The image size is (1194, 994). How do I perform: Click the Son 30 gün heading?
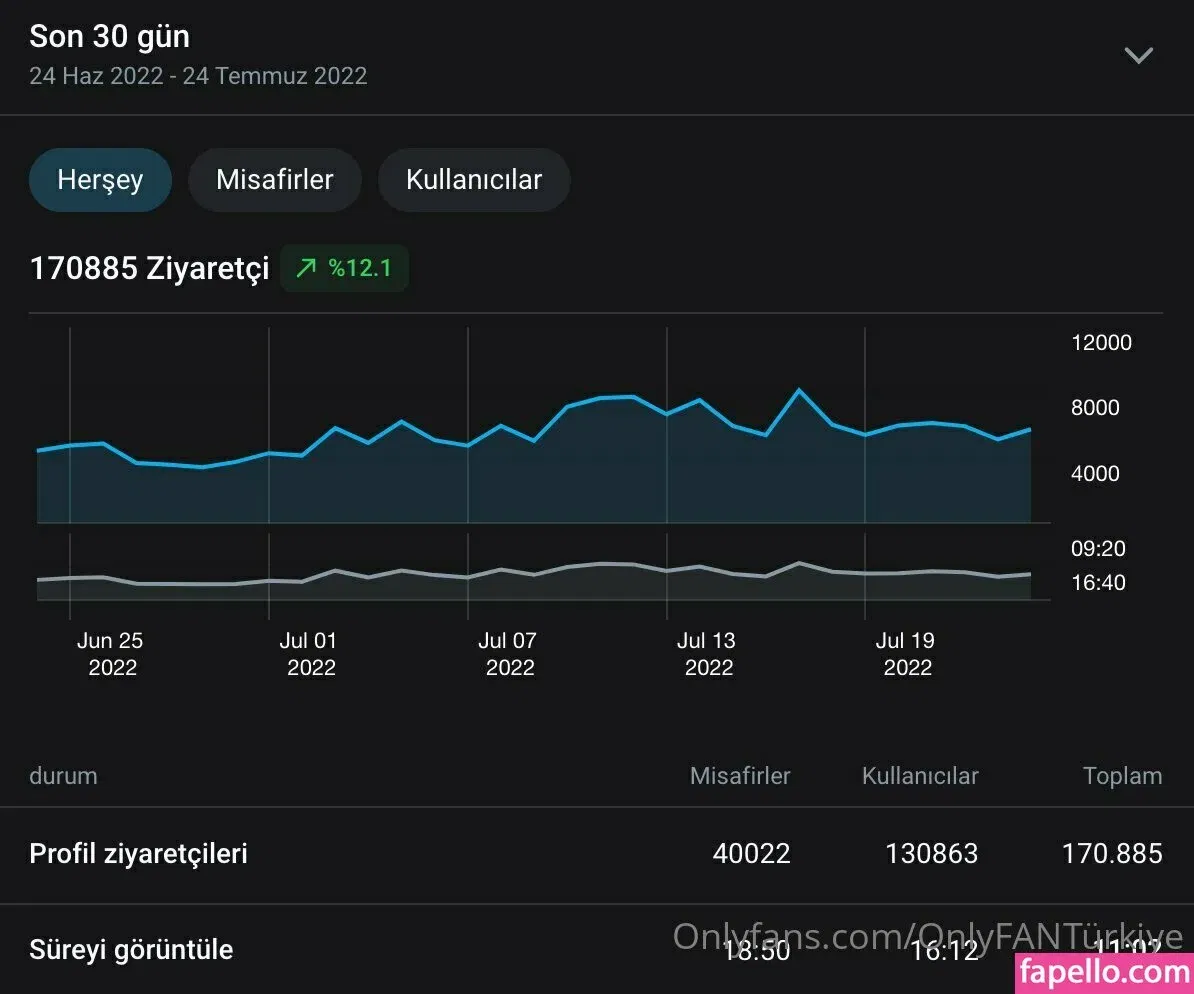click(x=109, y=37)
